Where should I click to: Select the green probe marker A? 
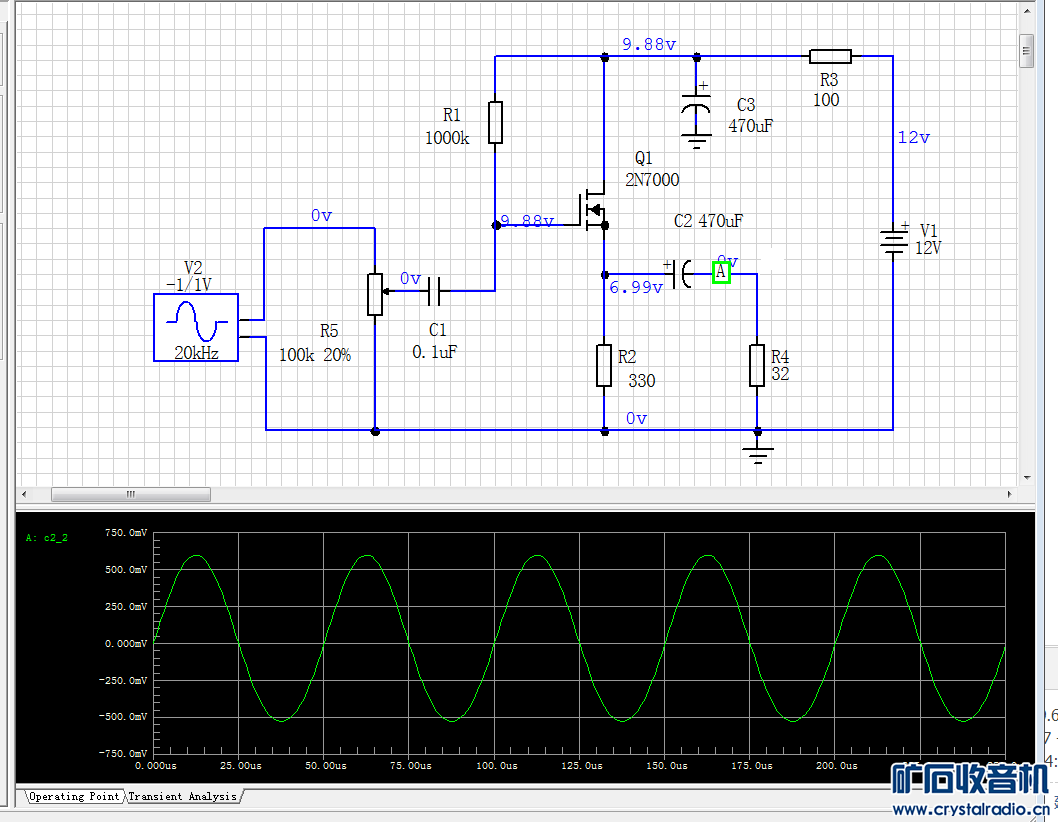pyautogui.click(x=721, y=272)
